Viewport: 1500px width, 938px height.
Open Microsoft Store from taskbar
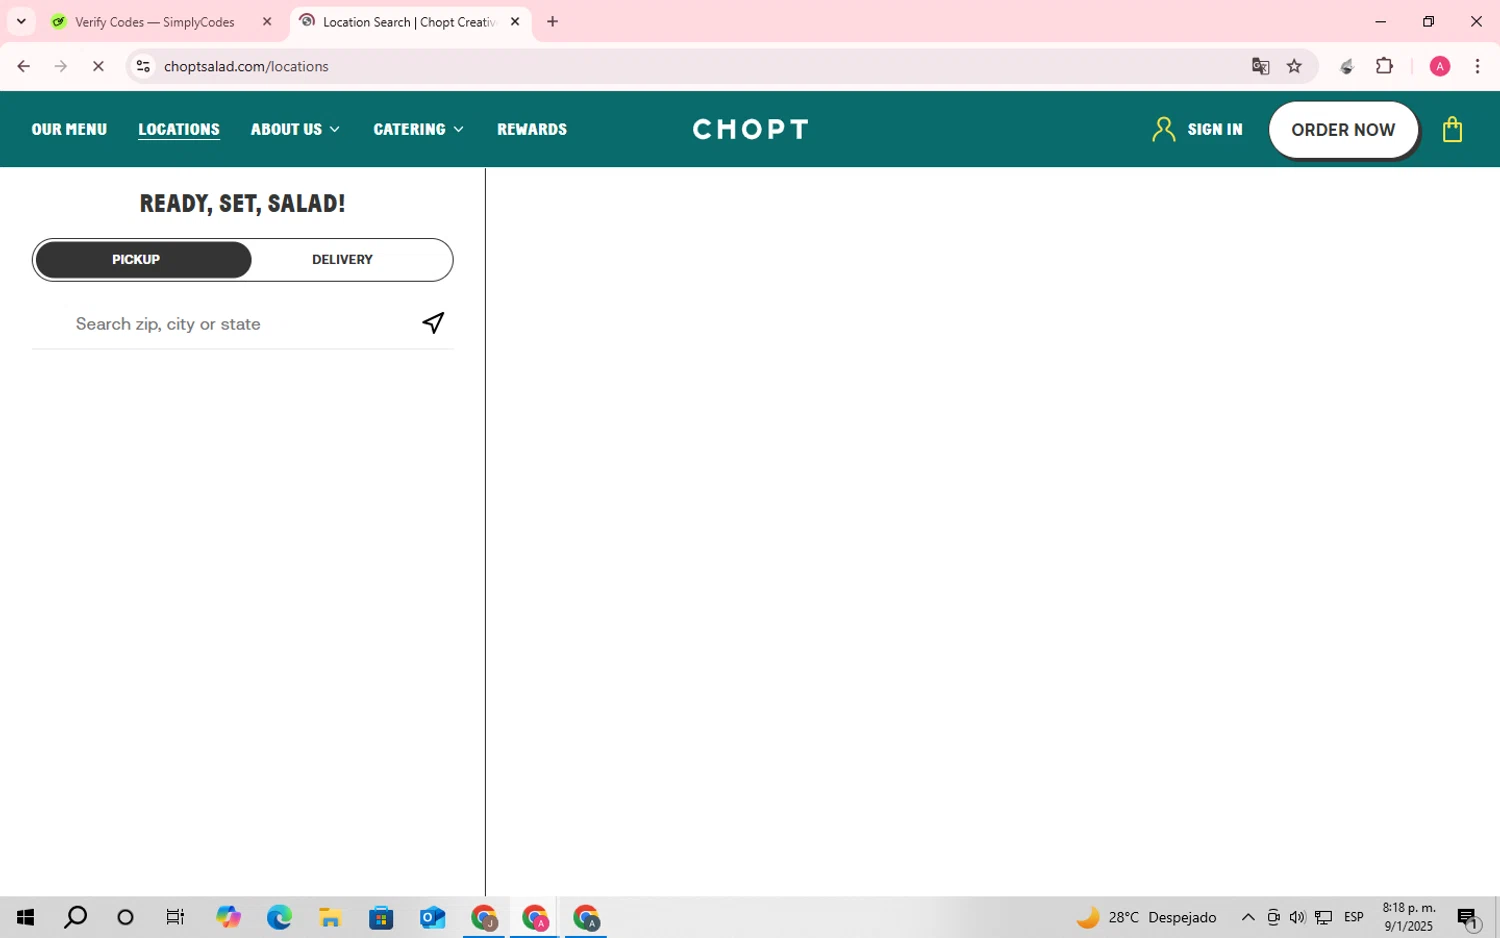click(x=381, y=917)
